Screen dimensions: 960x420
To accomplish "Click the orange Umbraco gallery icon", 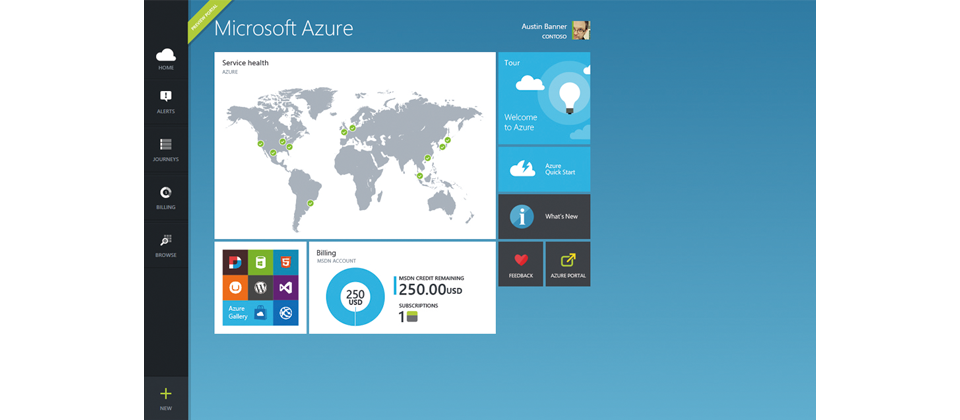I will coord(236,287).
